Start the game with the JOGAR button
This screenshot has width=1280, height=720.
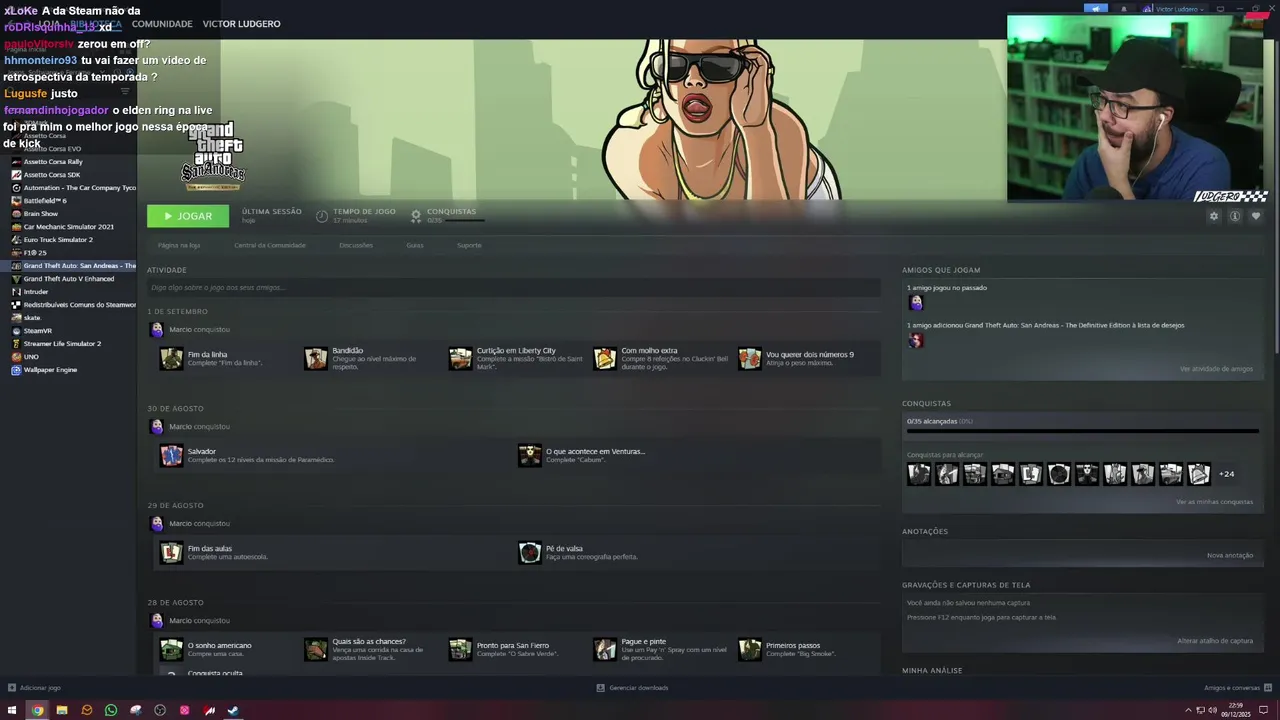(188, 216)
